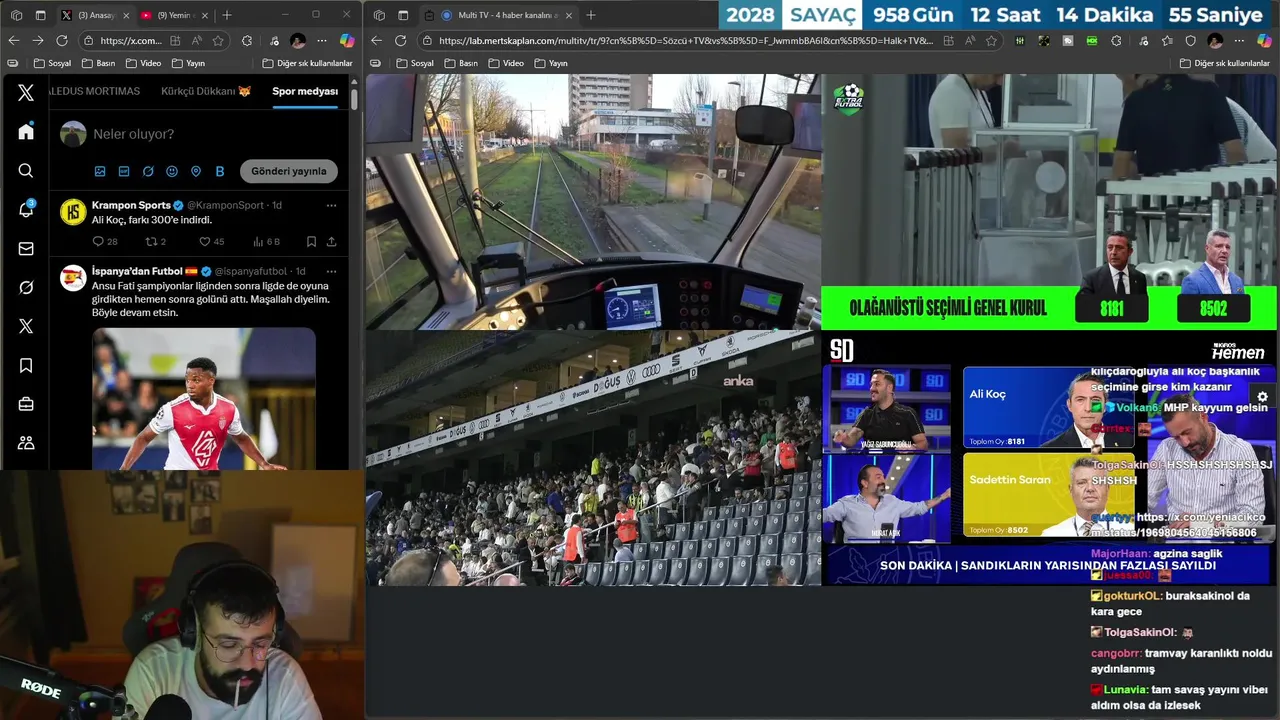Image resolution: width=1280 pixels, height=720 pixels.
Task: Go back in the Multi TV window
Action: coord(376,40)
